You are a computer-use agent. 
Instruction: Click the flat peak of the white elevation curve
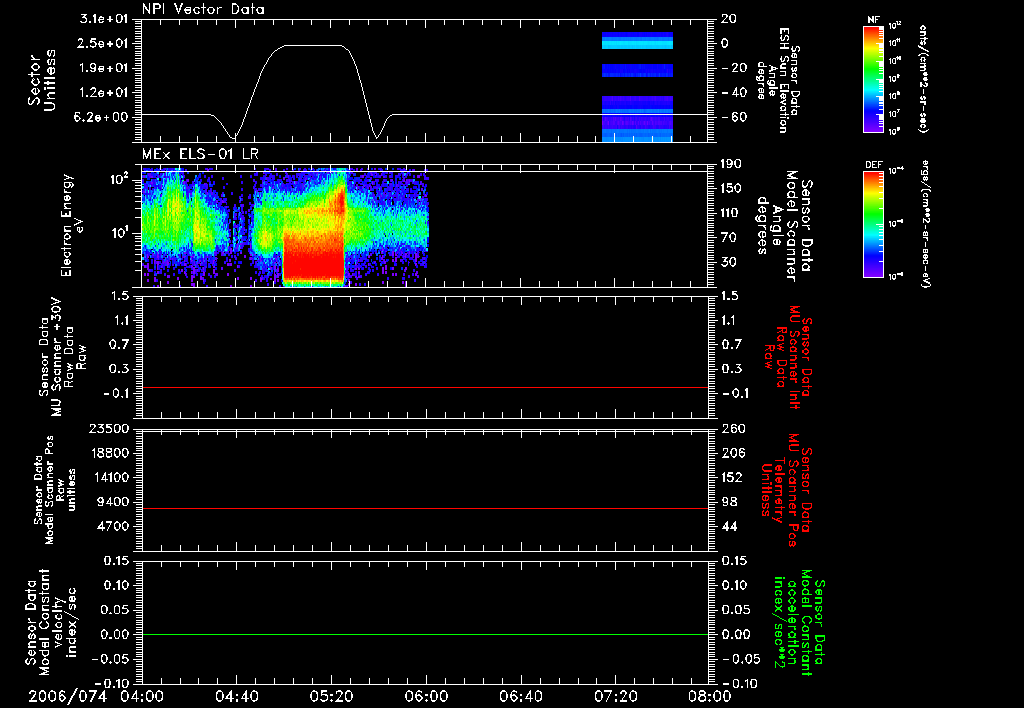pos(313,46)
